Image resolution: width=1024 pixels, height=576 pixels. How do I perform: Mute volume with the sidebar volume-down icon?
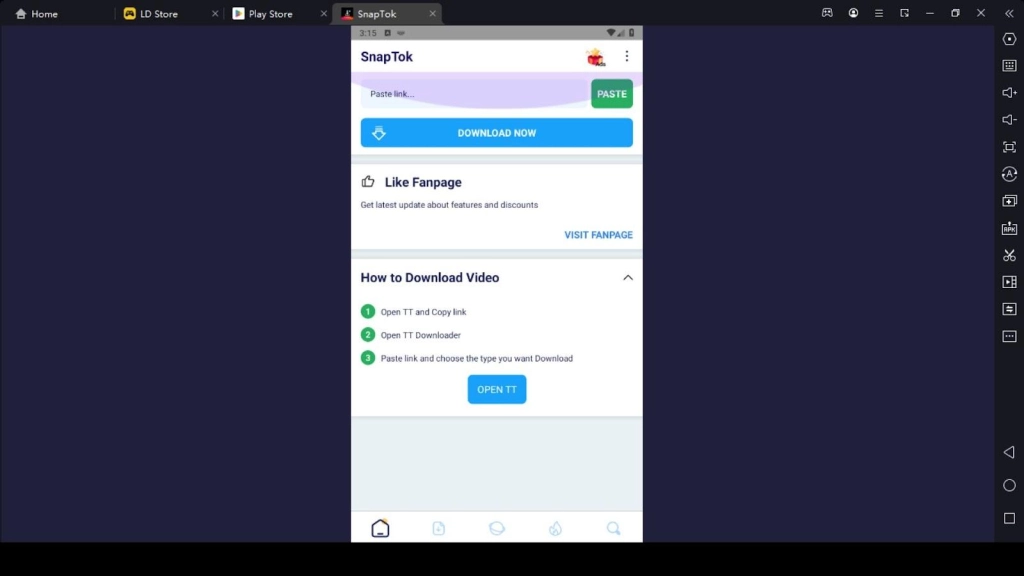1009,119
